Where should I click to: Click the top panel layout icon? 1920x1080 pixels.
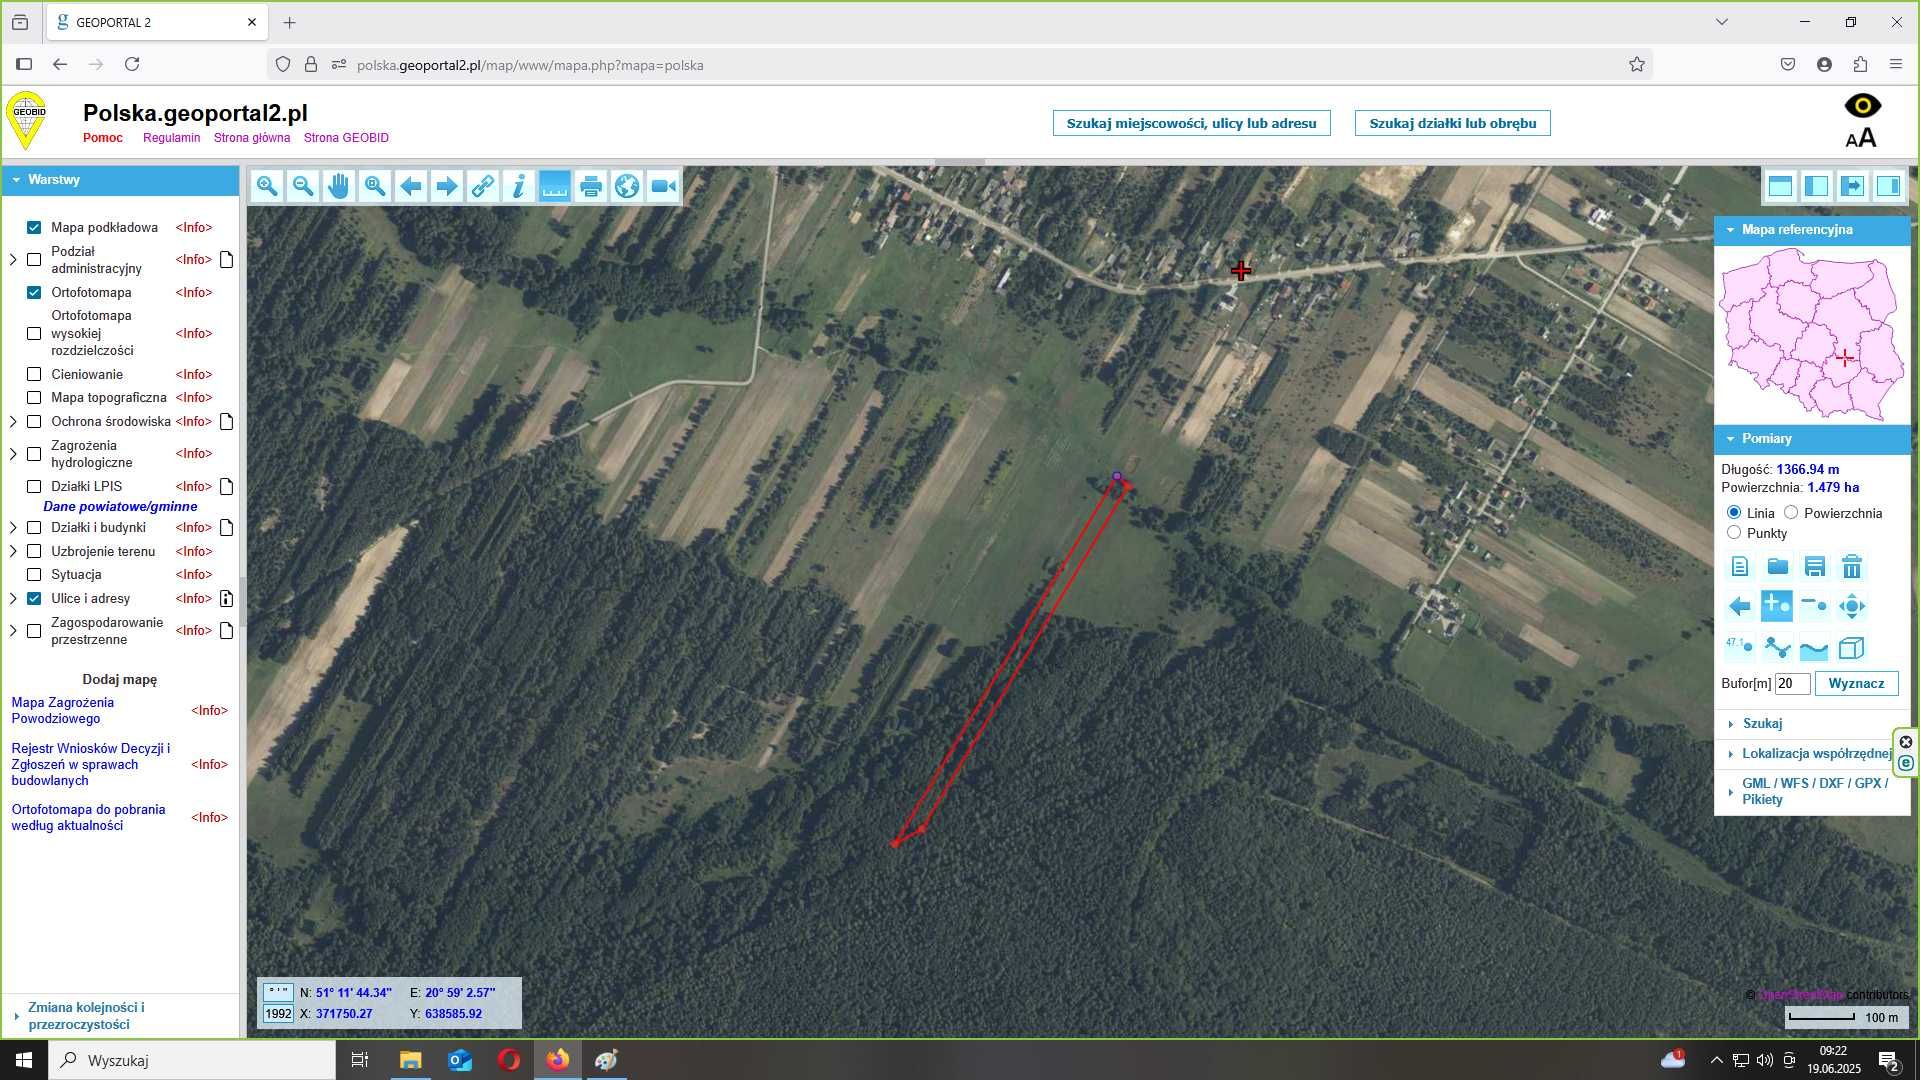pyautogui.click(x=1781, y=186)
